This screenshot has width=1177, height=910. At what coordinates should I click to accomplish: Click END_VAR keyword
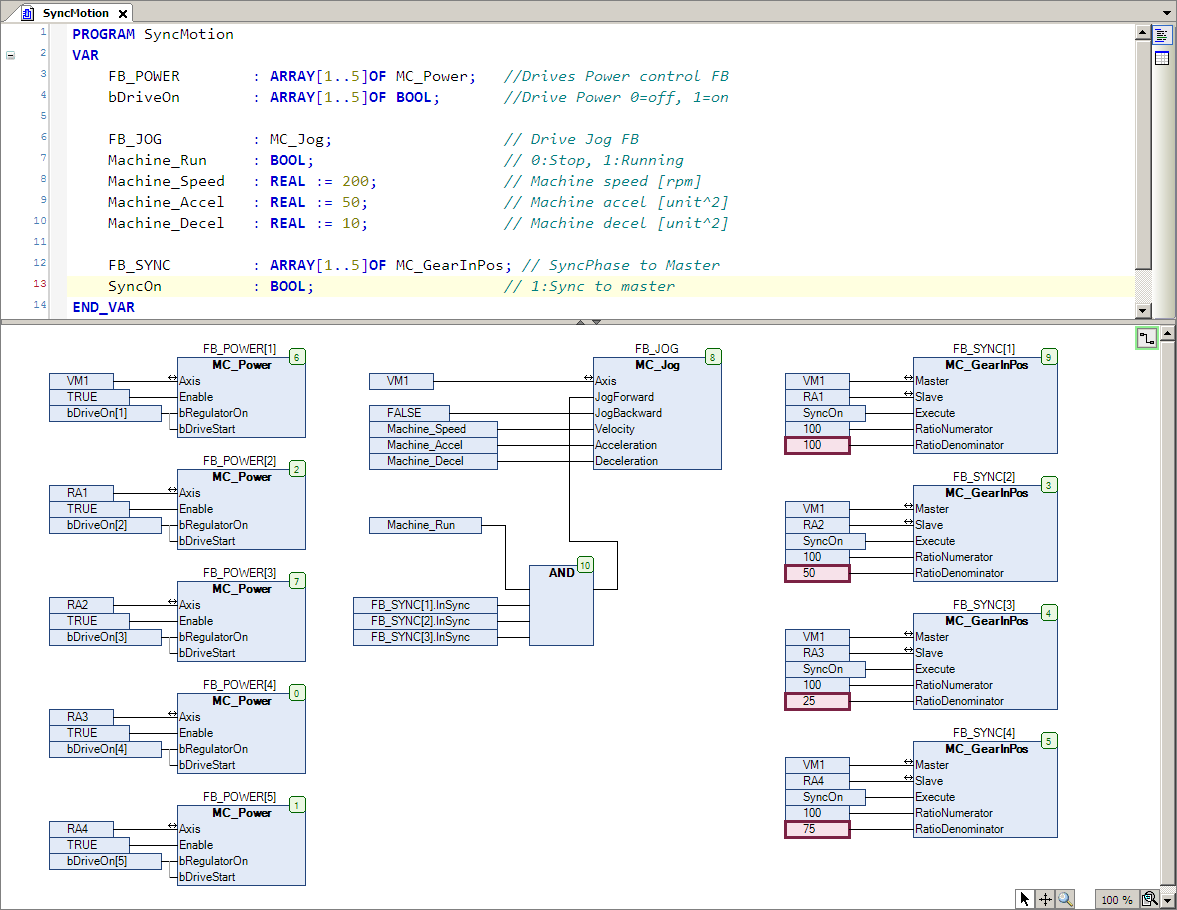point(104,307)
